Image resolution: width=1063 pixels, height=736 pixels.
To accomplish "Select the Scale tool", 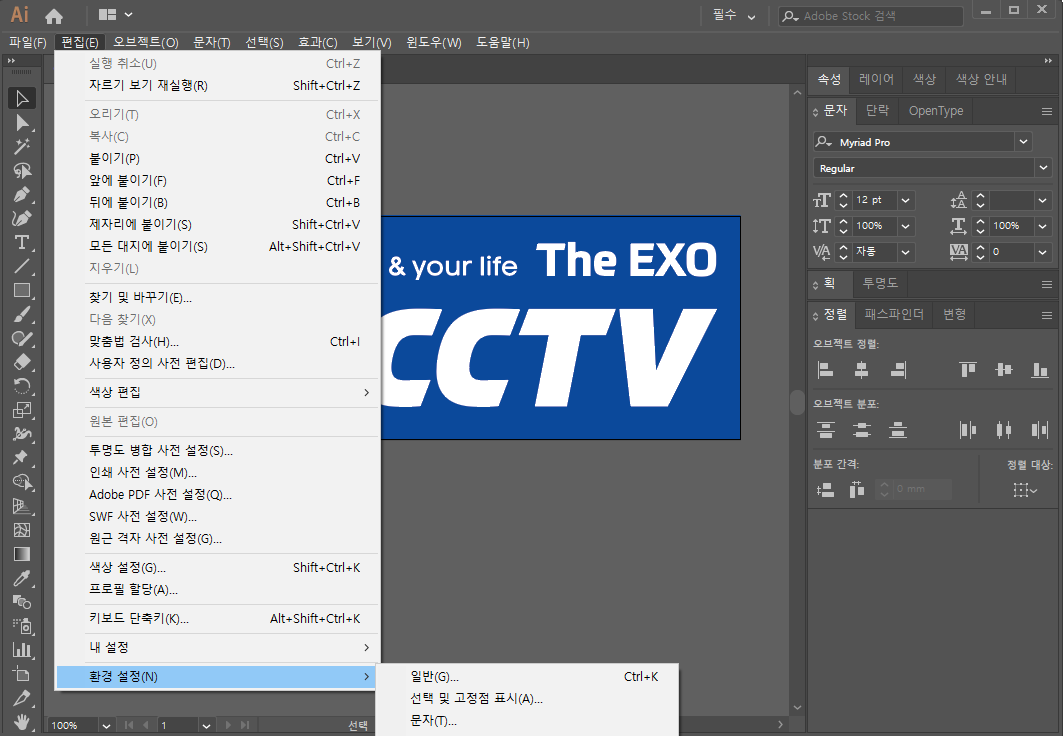I will (22, 411).
